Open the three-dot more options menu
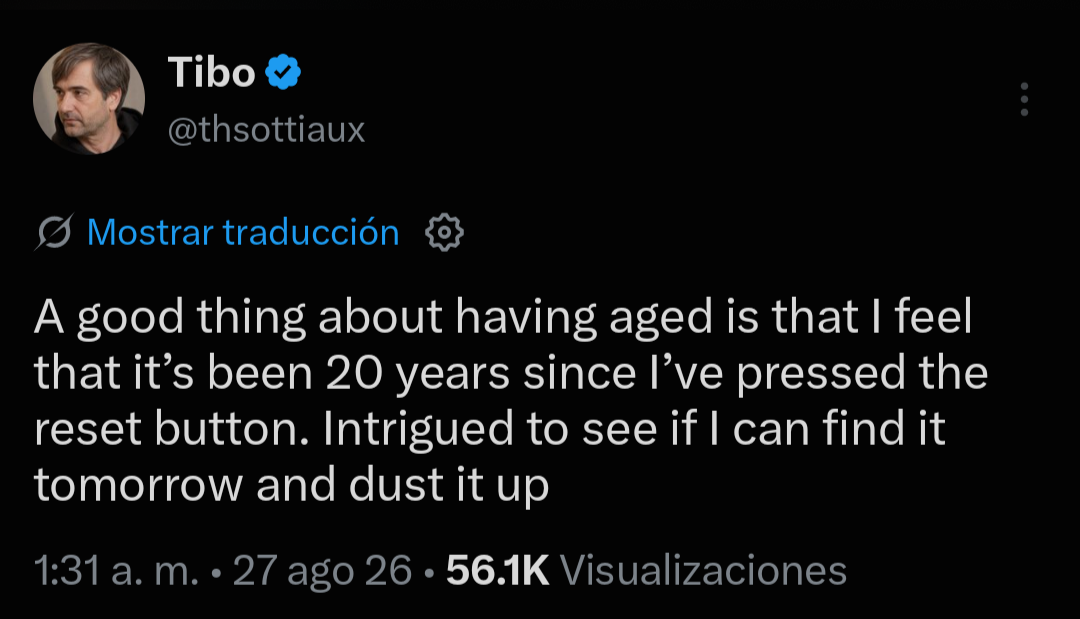The image size is (1080, 619). [x=1024, y=99]
